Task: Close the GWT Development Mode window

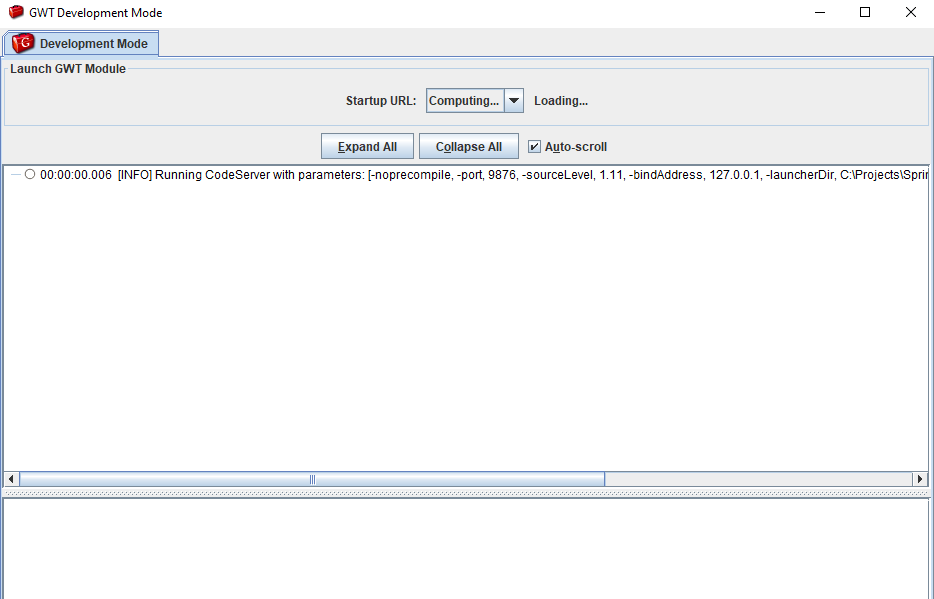Action: click(911, 13)
